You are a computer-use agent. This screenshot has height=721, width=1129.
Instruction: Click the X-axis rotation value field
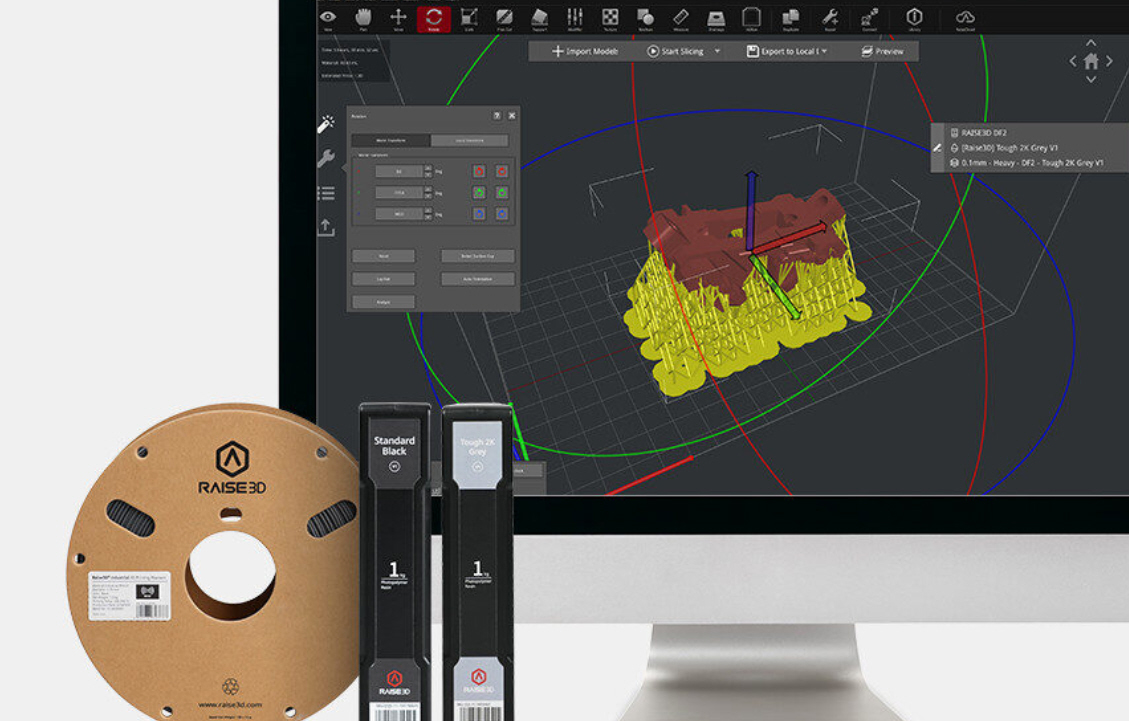click(x=398, y=171)
